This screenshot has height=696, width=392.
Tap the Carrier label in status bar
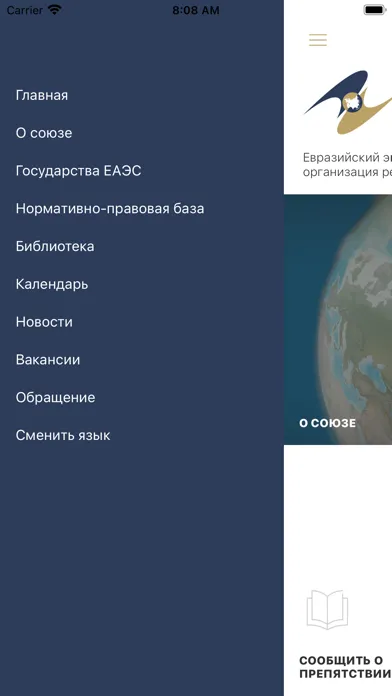click(25, 10)
